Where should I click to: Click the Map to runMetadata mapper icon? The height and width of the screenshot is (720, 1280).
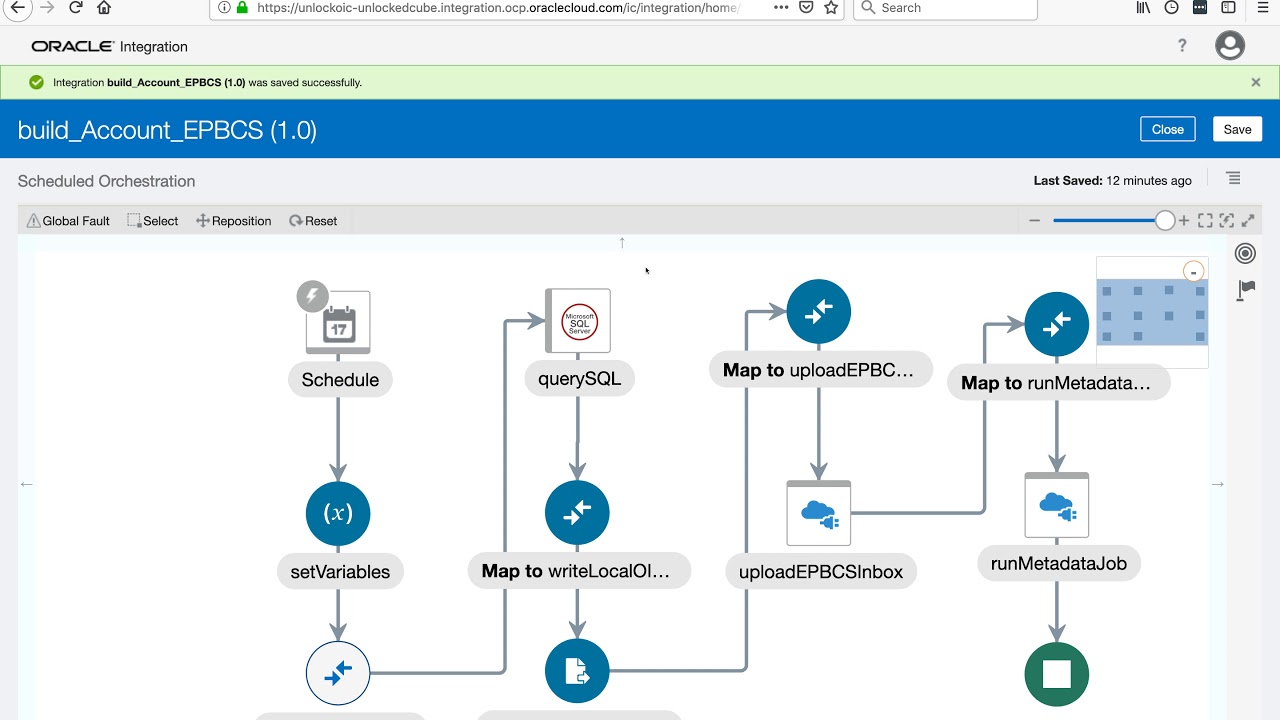pos(1057,324)
